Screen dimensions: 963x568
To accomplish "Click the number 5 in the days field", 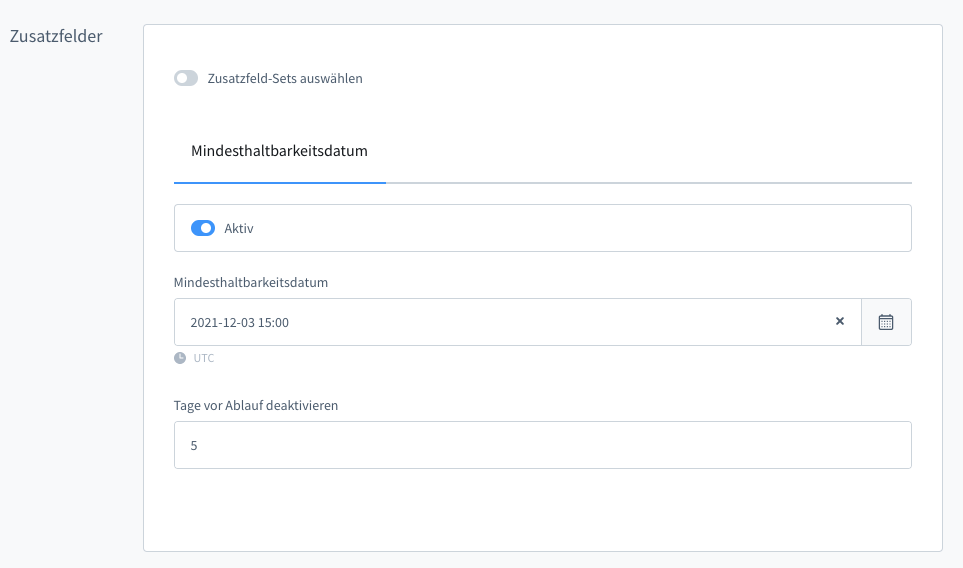I will click(194, 445).
